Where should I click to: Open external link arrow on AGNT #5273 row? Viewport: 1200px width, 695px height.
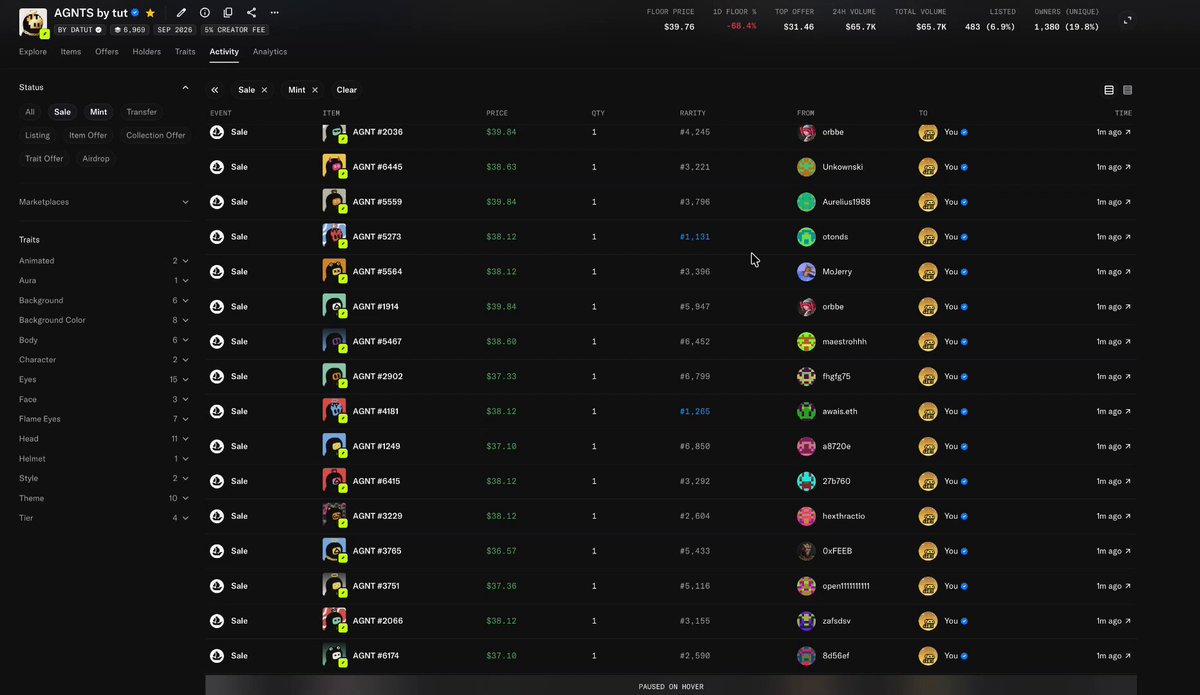1128,237
